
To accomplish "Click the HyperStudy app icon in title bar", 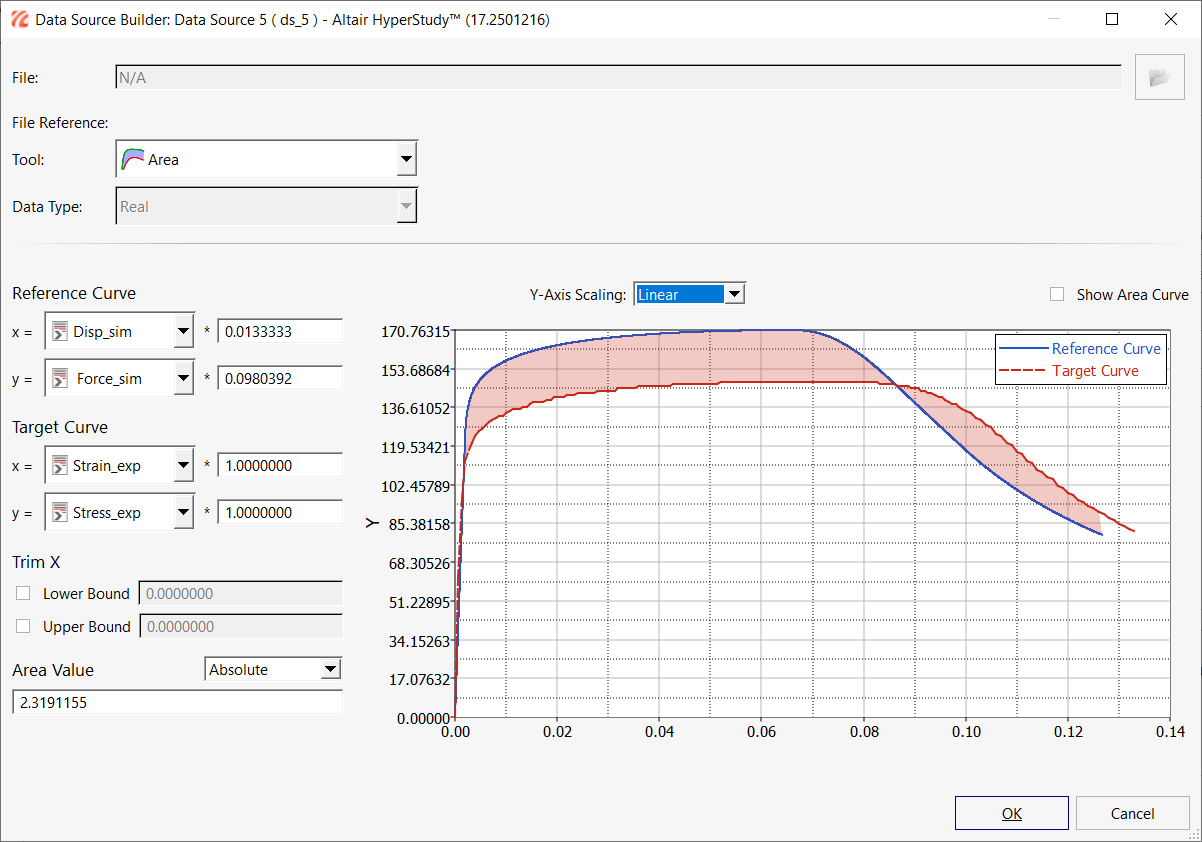I will click(19, 19).
